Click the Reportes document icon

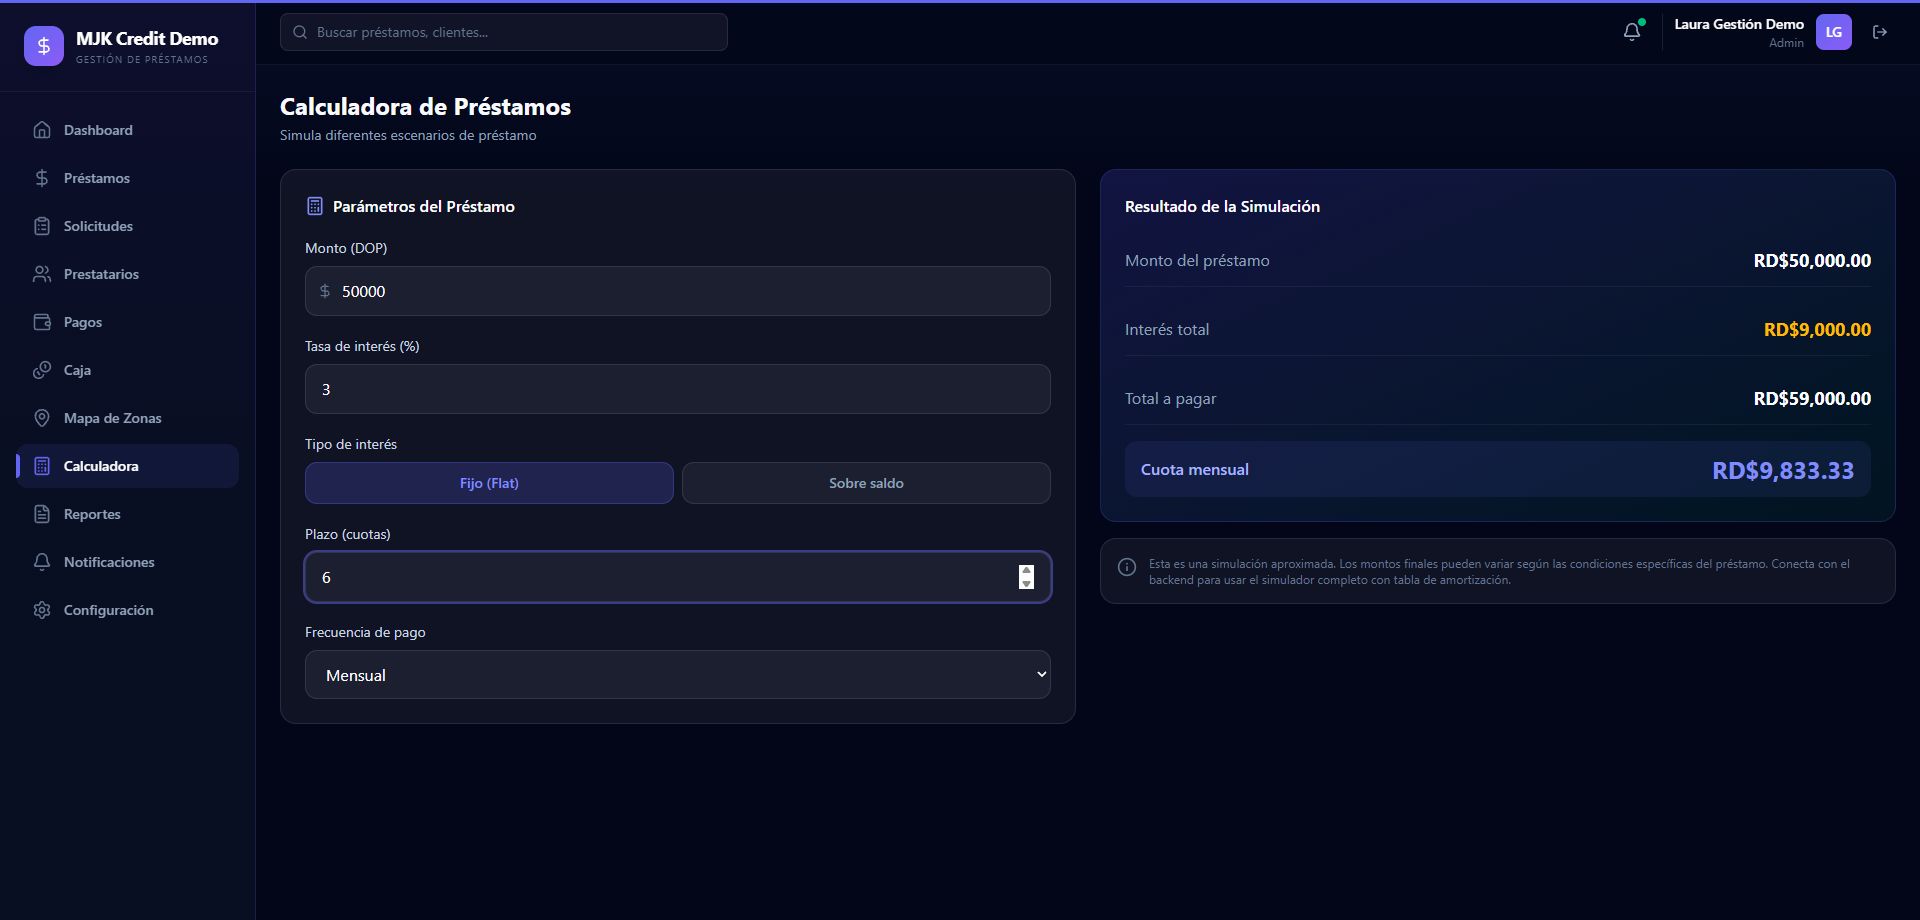coord(42,514)
